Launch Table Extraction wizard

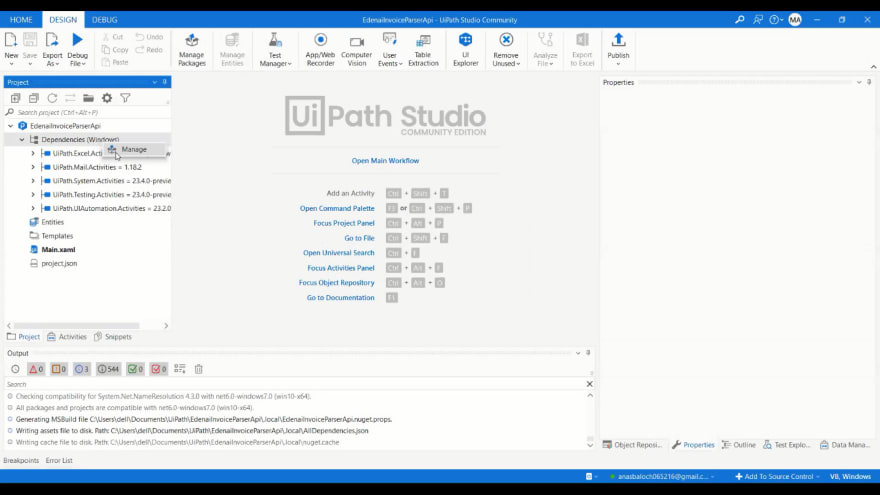click(x=423, y=49)
